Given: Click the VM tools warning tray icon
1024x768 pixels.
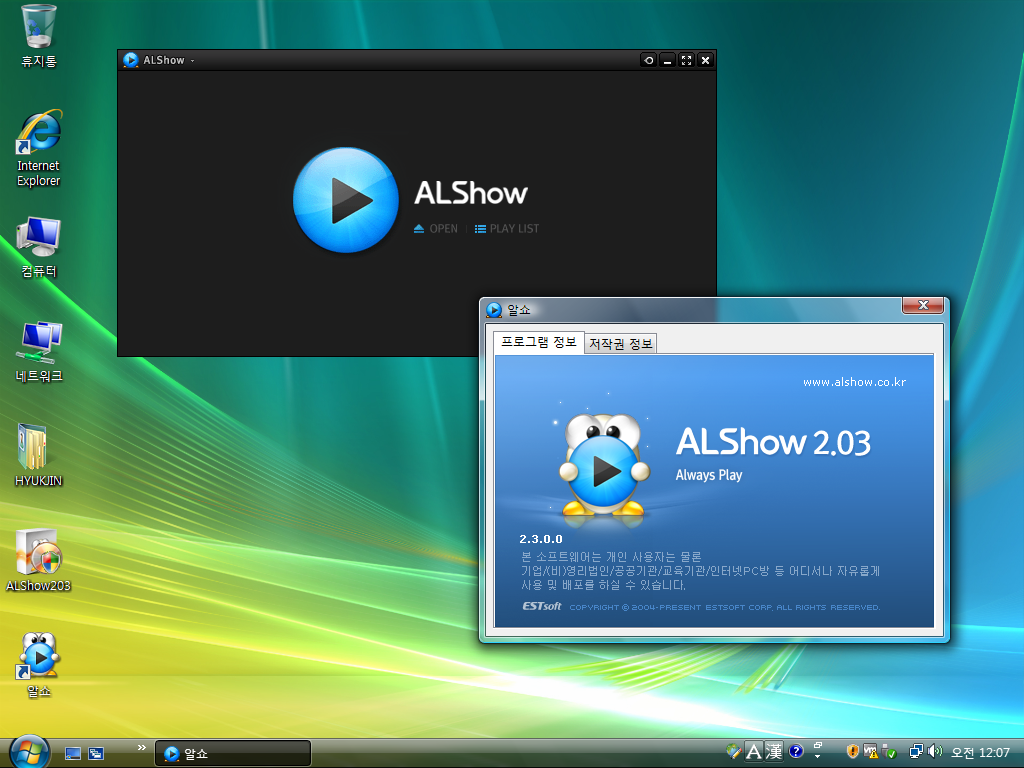Looking at the screenshot, I should 871,752.
